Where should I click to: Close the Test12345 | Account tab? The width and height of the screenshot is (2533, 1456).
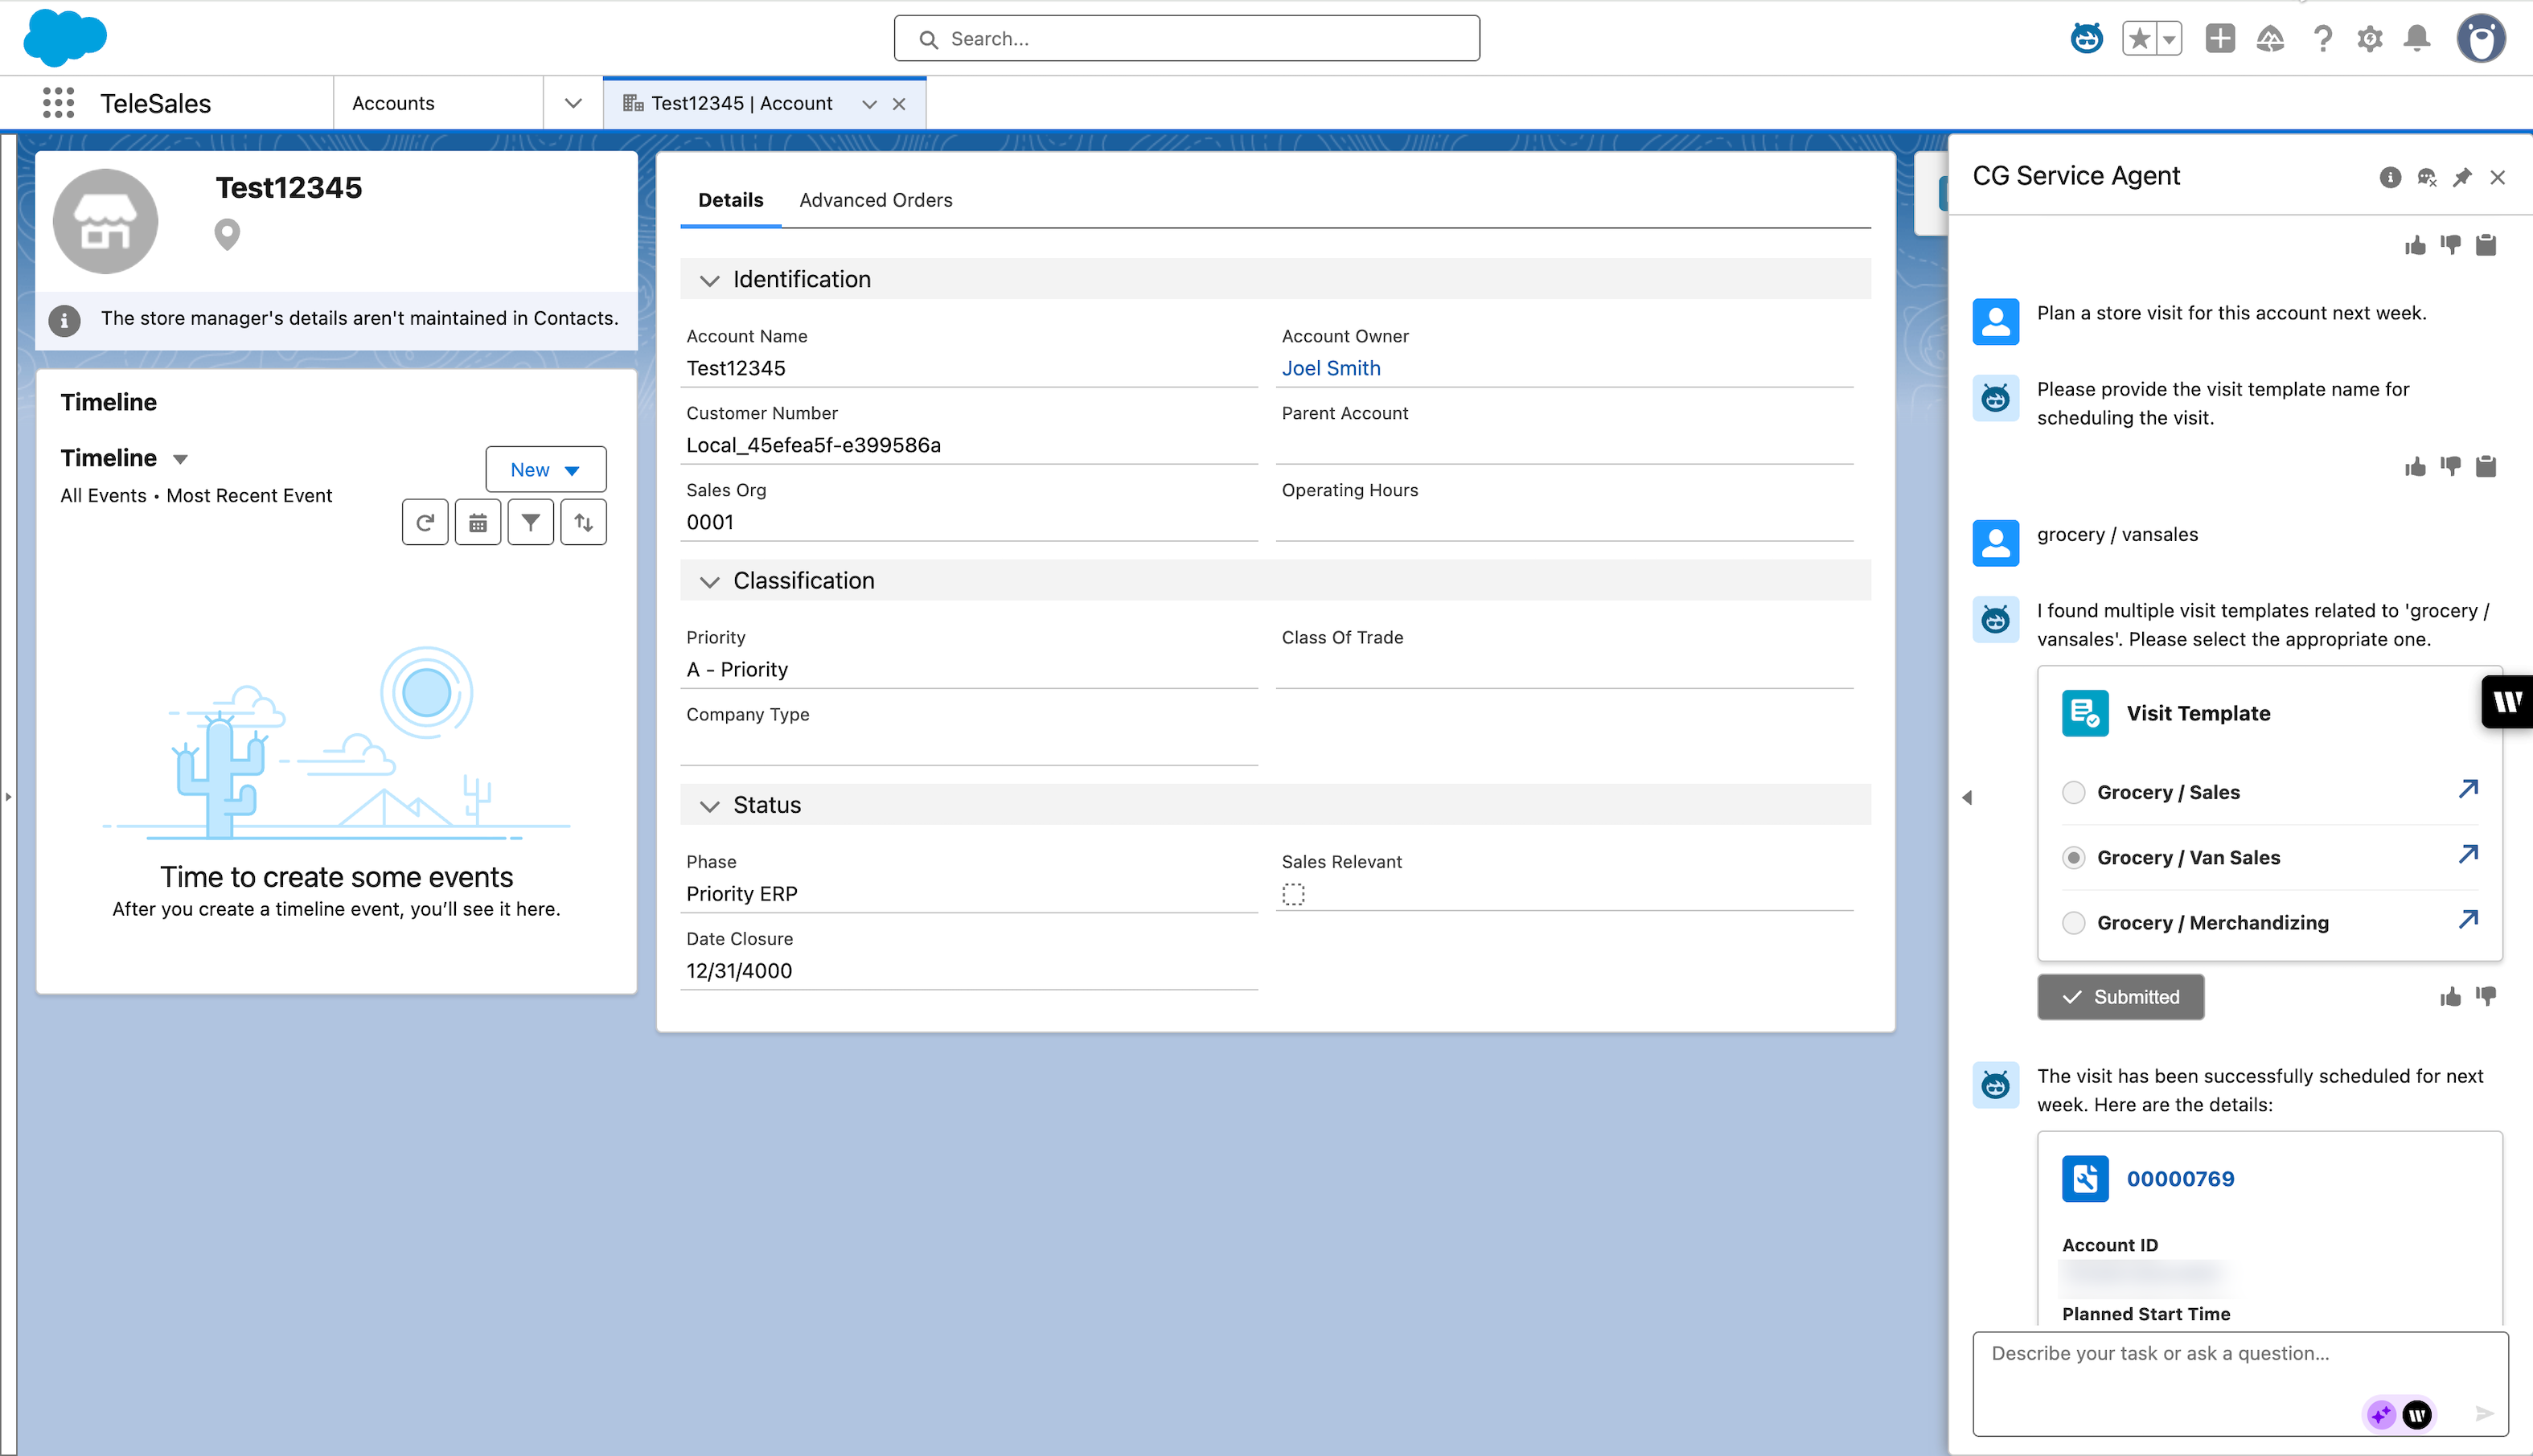[900, 104]
